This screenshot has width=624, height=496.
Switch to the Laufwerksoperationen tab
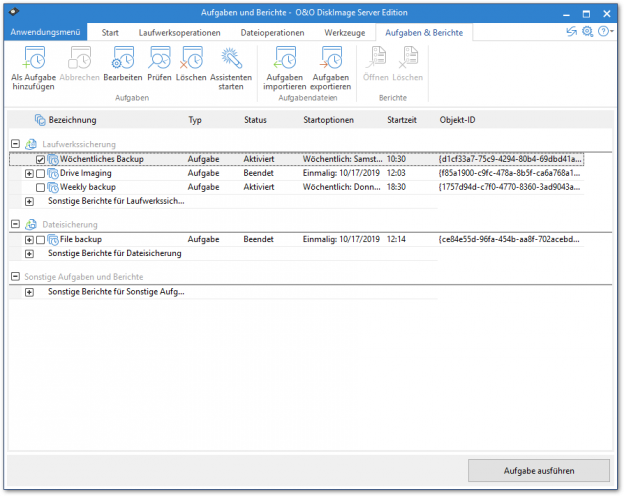179,32
